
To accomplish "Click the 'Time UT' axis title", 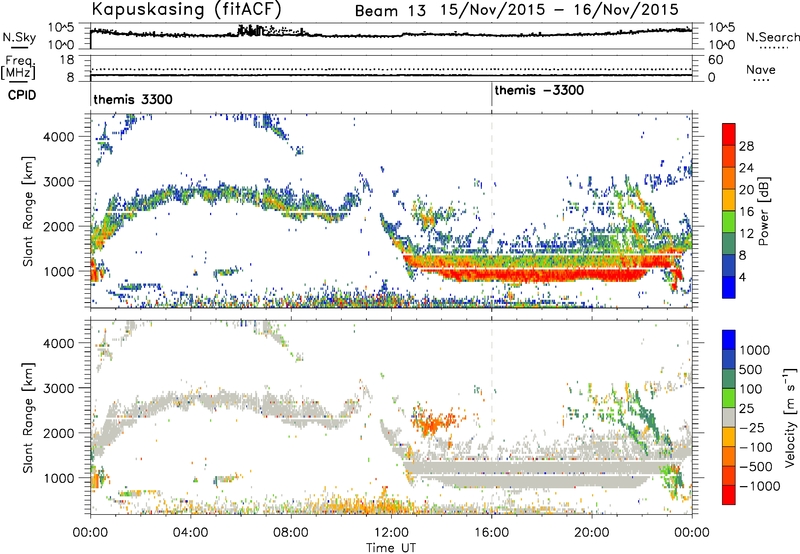I will (x=391, y=548).
